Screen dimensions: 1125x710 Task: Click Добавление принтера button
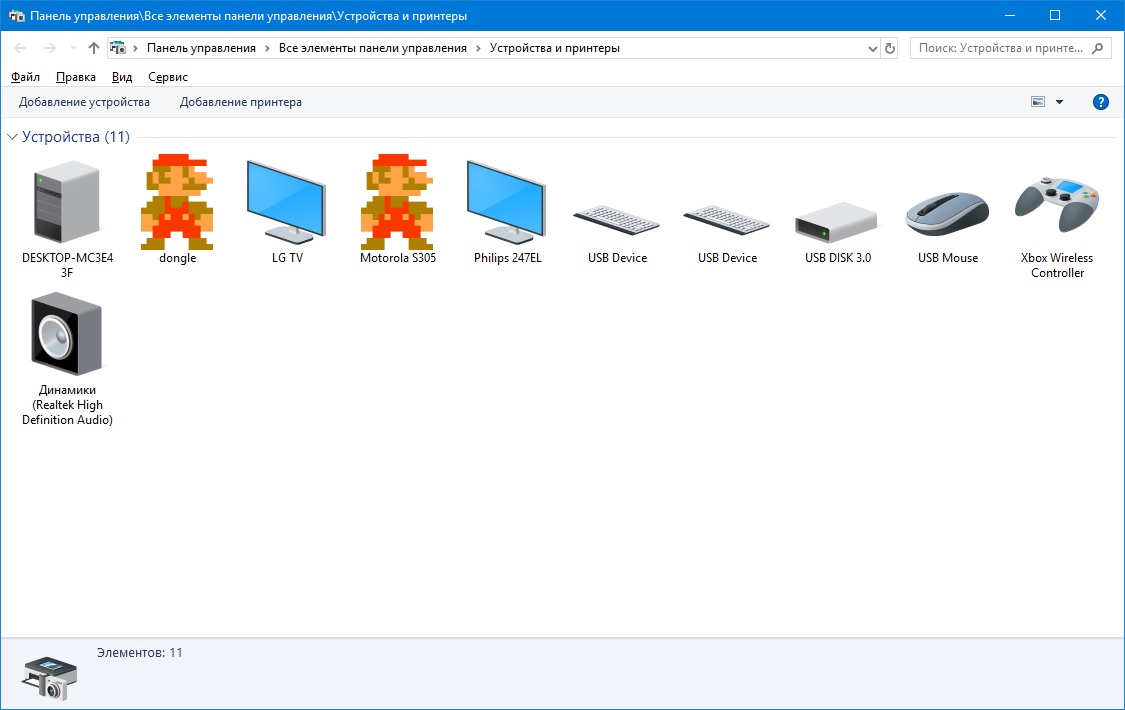point(240,102)
